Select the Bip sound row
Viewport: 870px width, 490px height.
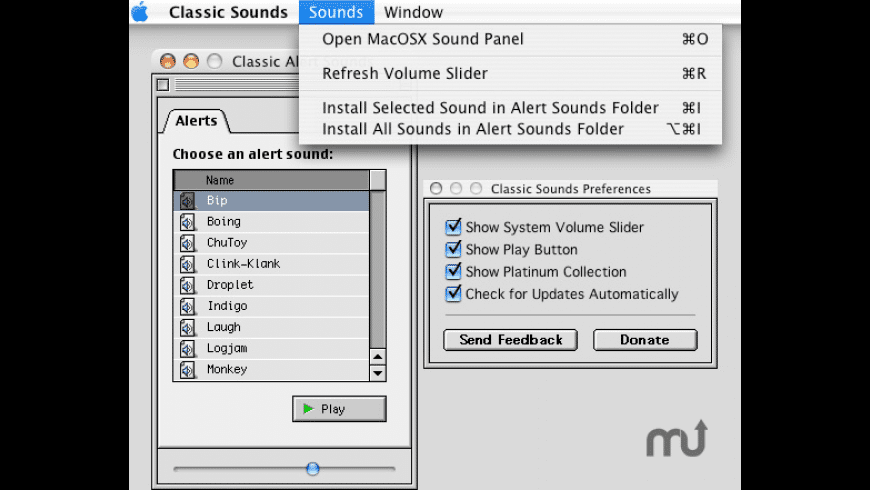[271, 201]
